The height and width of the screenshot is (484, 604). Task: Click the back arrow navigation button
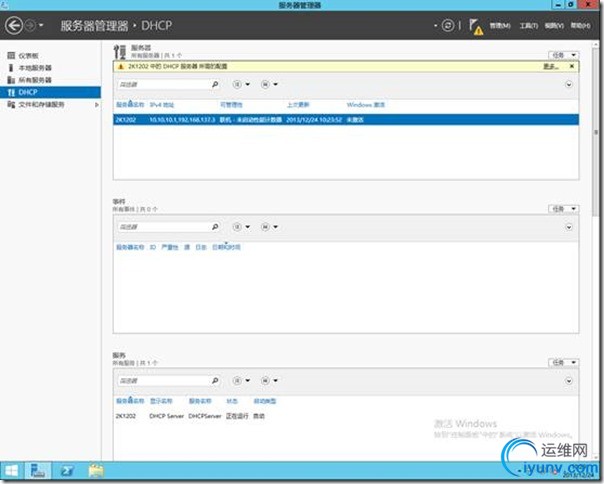(14, 26)
